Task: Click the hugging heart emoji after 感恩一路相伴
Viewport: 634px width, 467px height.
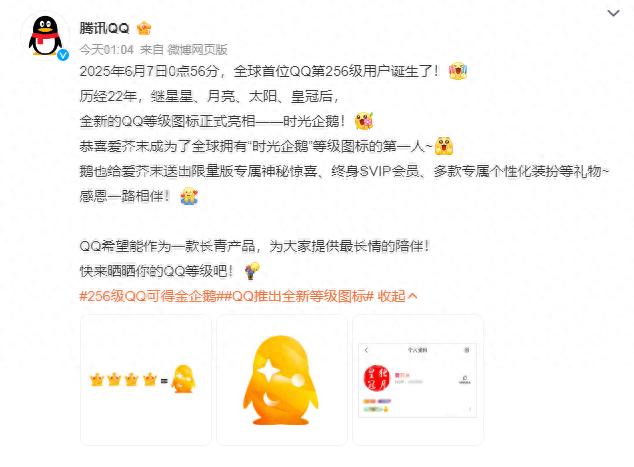Action: (x=189, y=196)
